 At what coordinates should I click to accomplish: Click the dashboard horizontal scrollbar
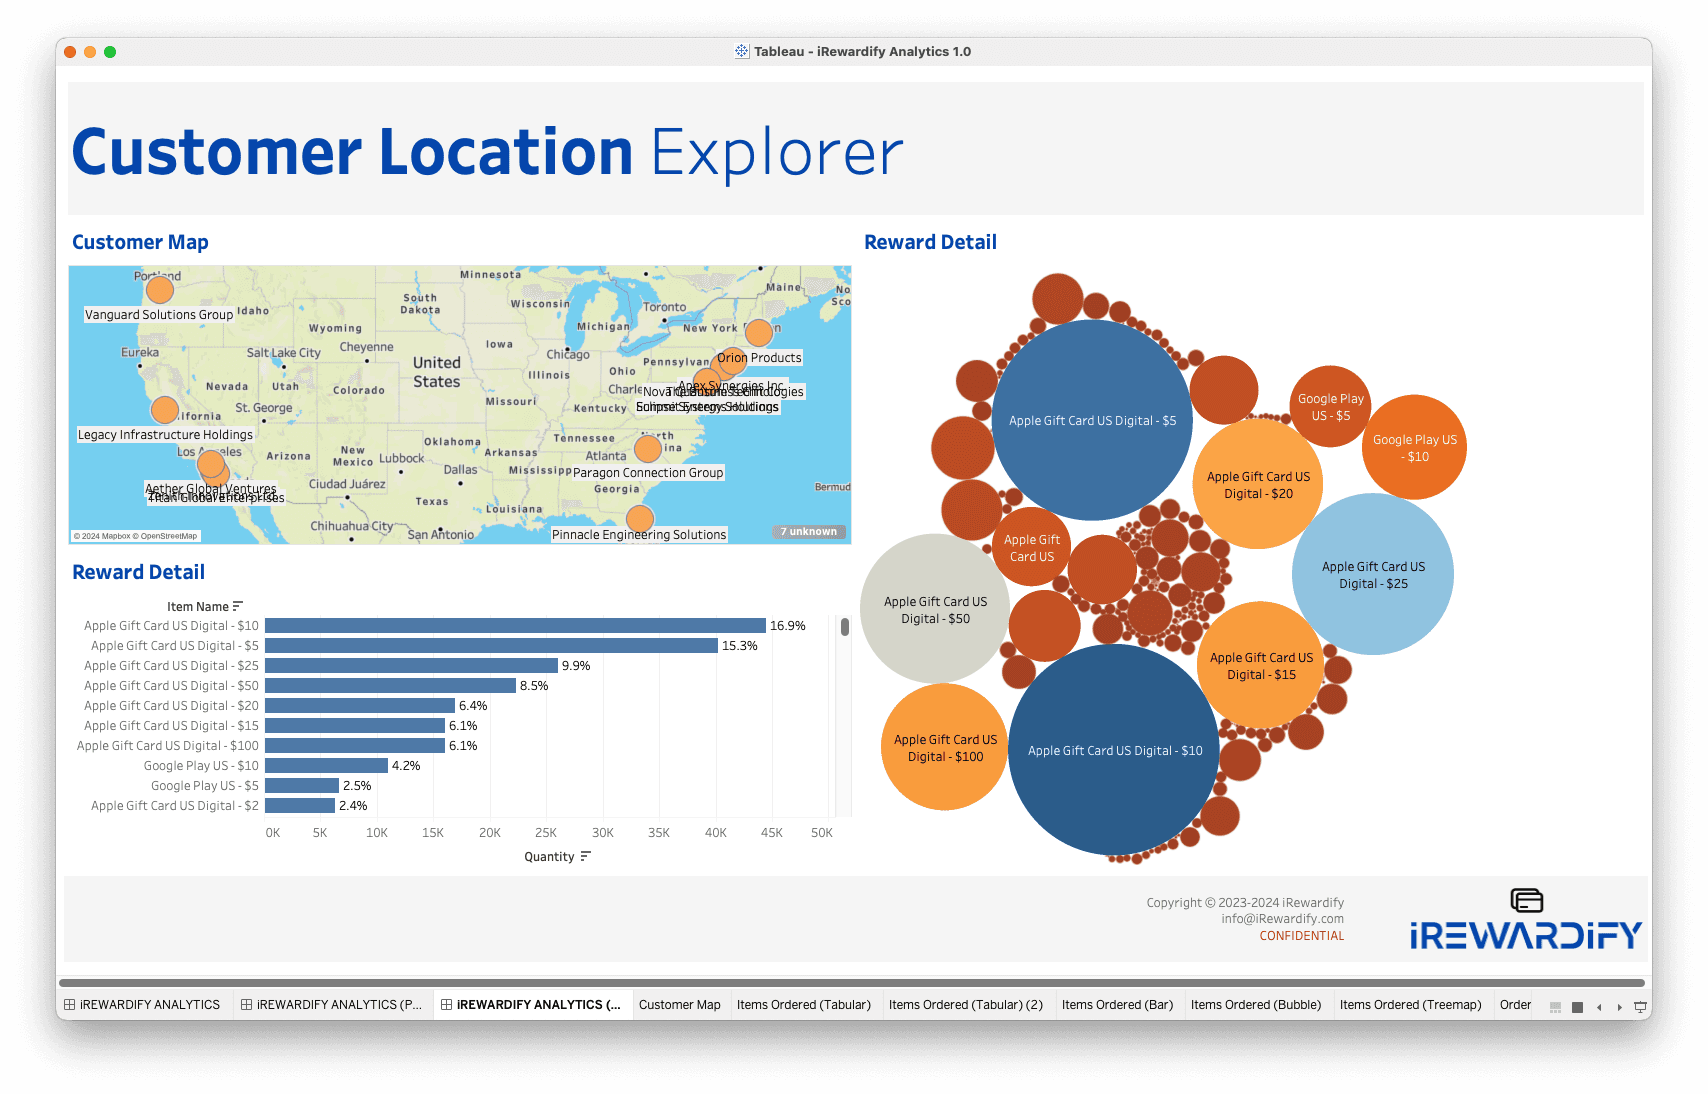pos(852,983)
